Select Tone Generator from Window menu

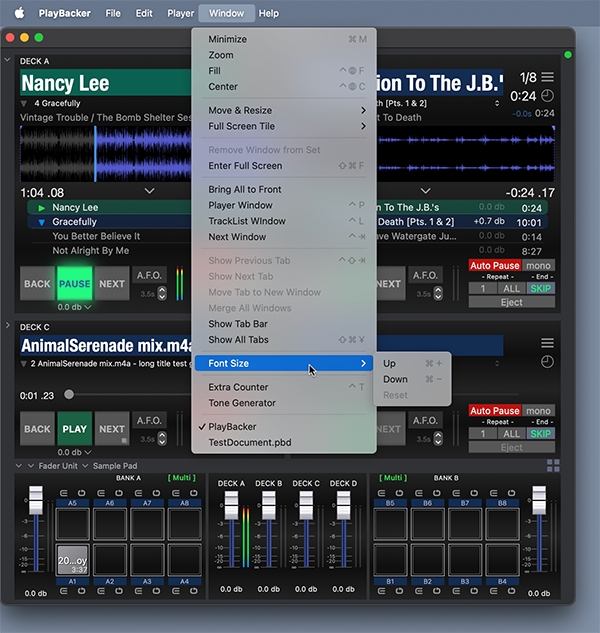click(241, 403)
